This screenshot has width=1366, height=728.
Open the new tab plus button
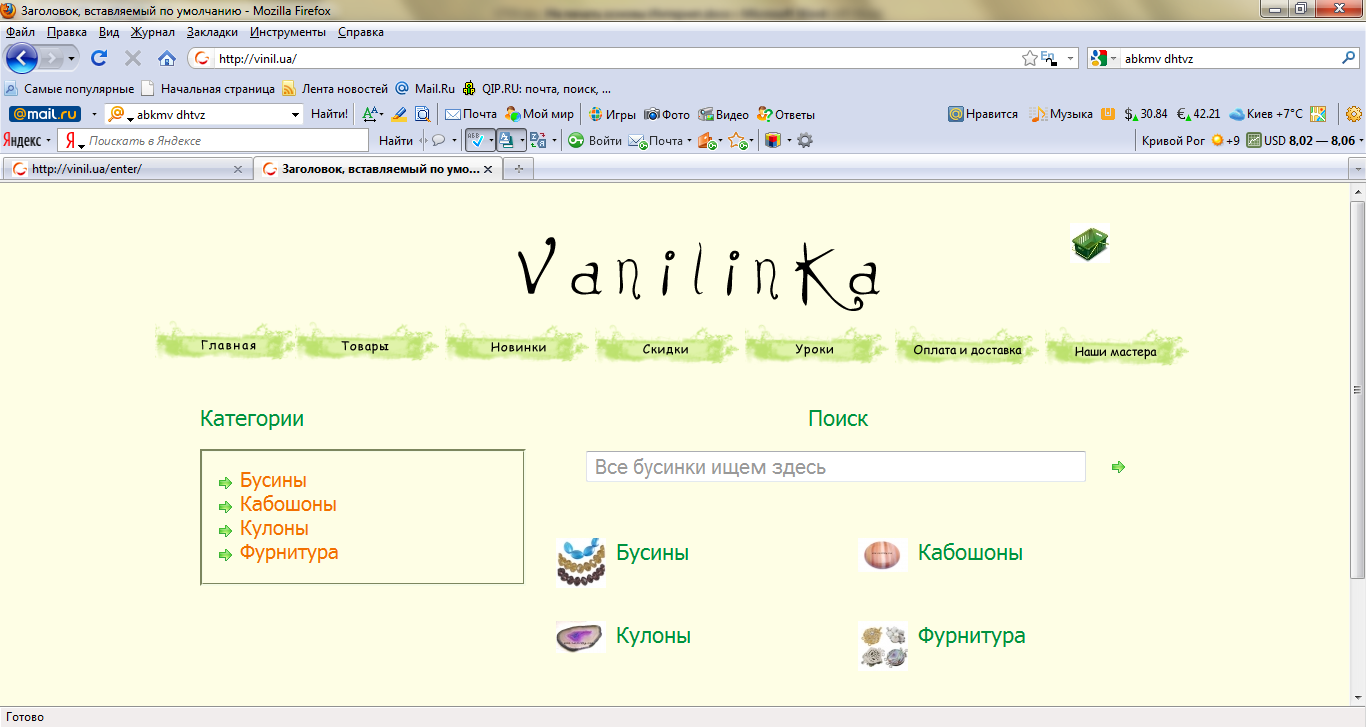[x=518, y=169]
